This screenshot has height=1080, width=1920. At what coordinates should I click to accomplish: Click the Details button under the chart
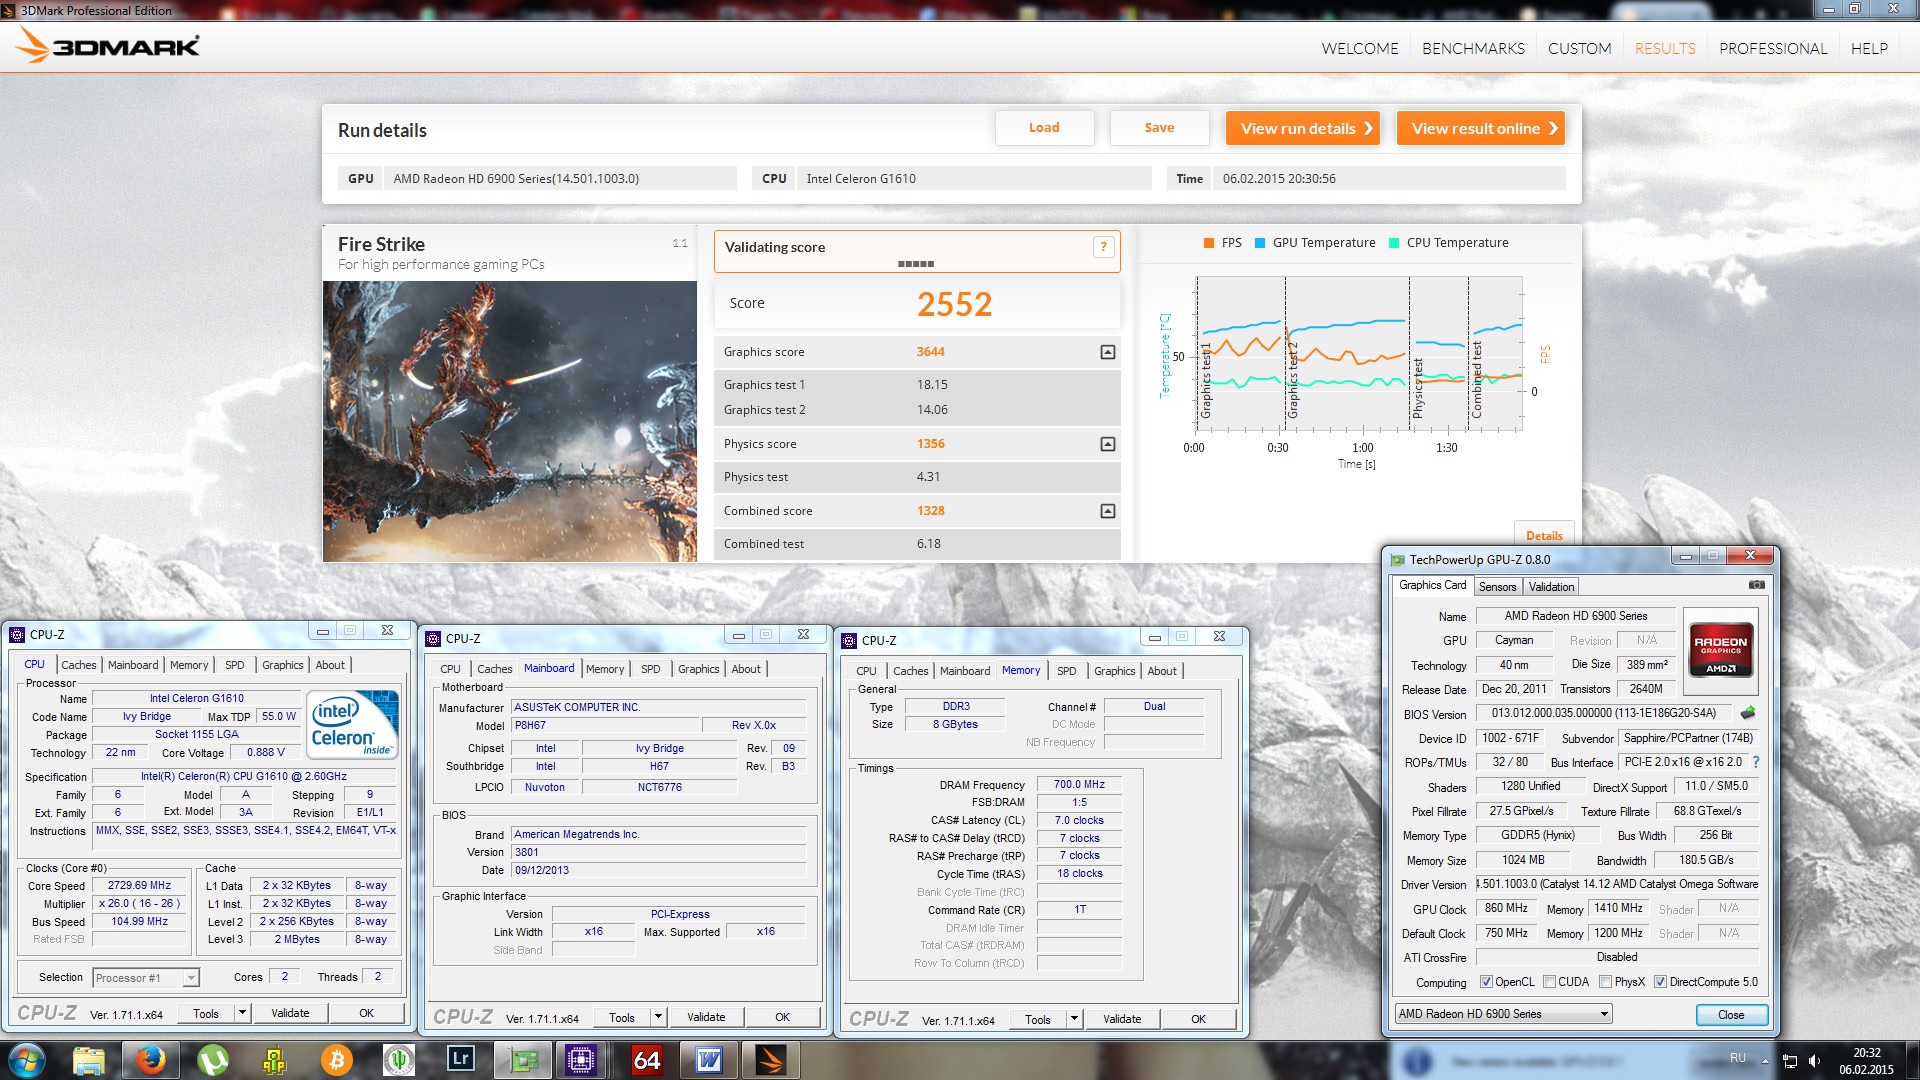coord(1544,535)
